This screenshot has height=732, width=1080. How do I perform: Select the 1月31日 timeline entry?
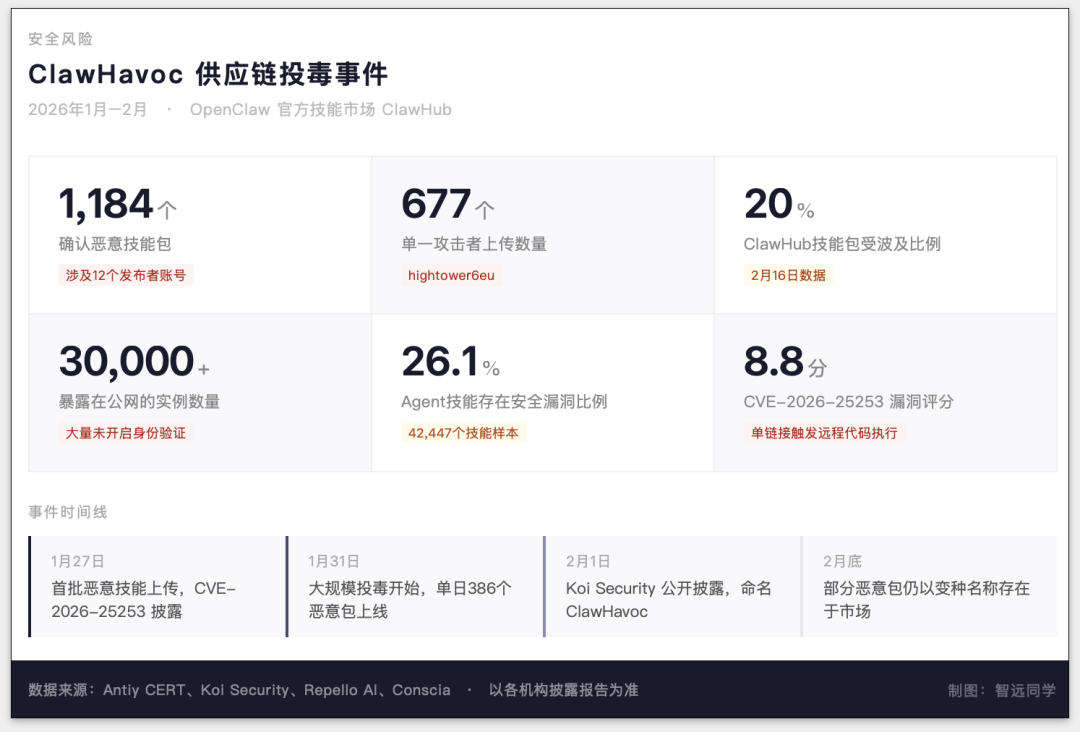click(x=415, y=587)
